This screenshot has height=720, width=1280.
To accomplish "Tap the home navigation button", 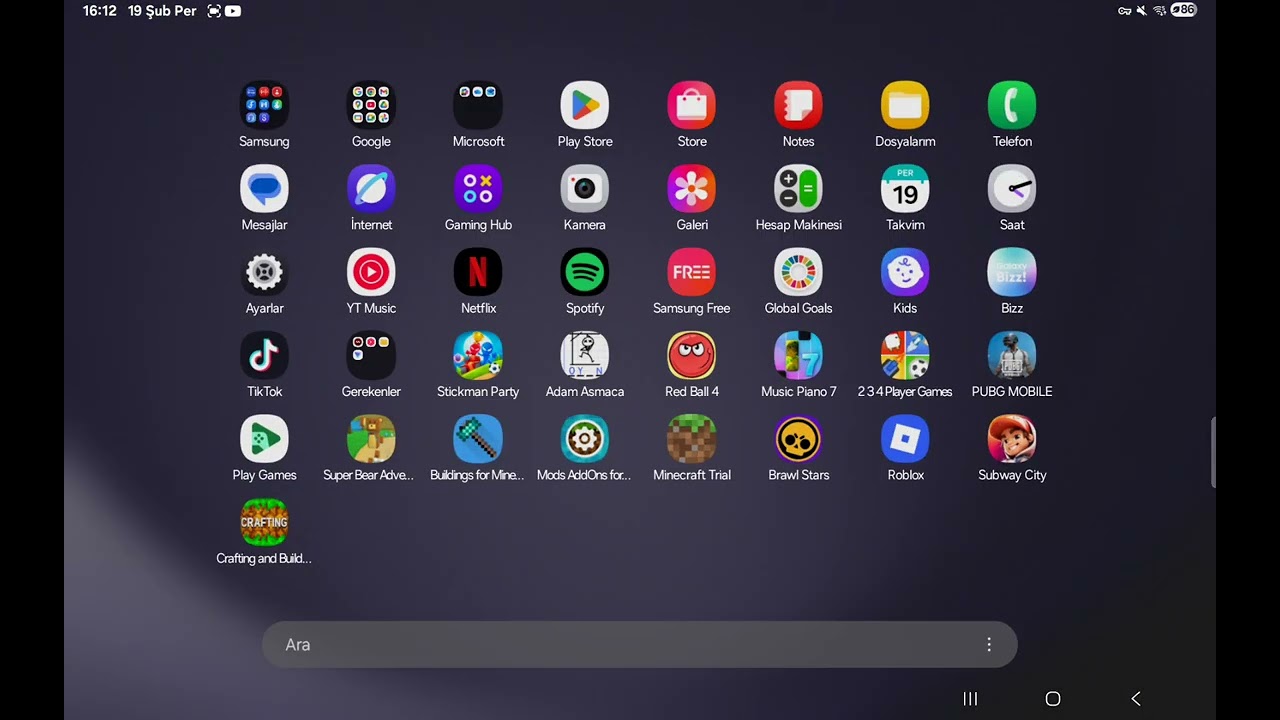I will pyautogui.click(x=1053, y=699).
